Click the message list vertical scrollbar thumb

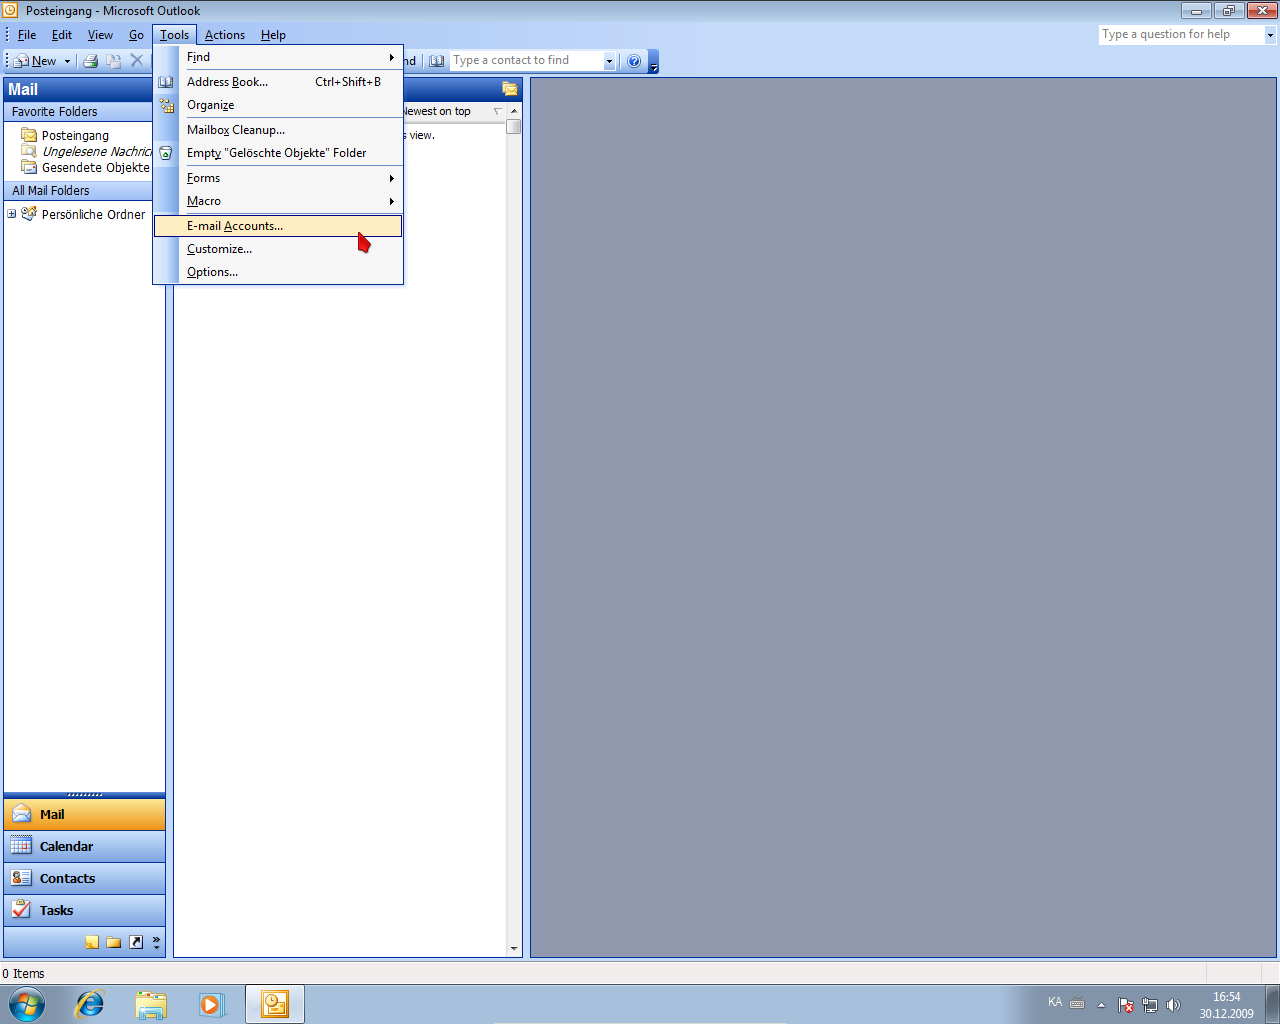(514, 127)
